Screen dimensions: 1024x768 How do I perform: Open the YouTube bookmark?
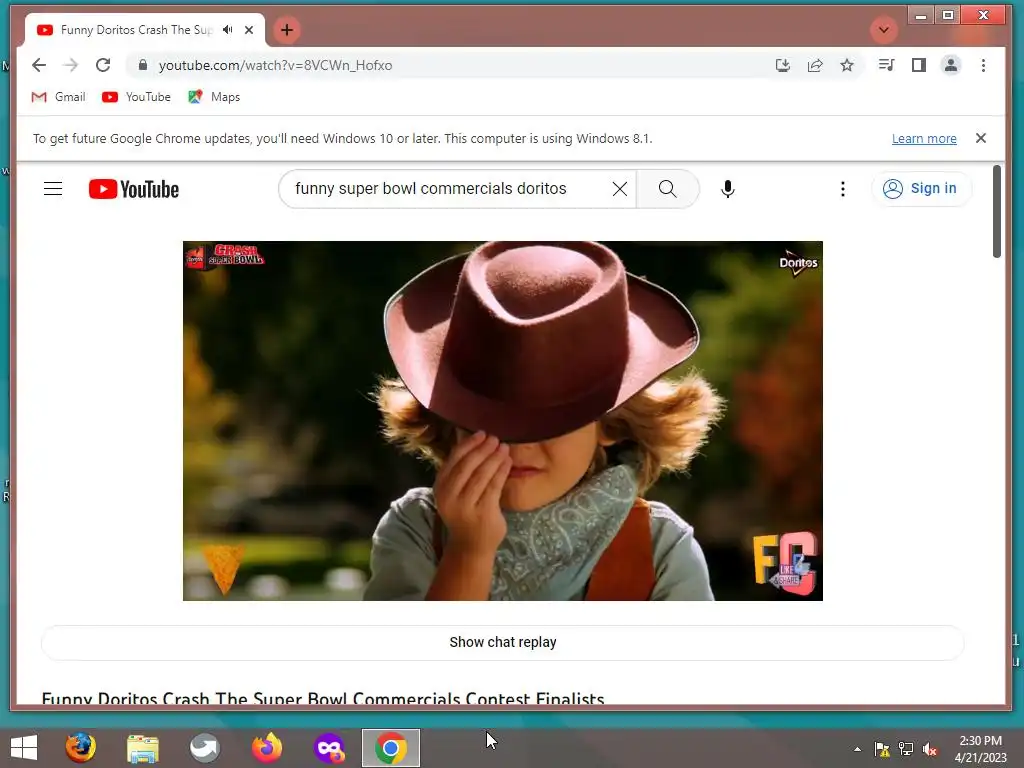[x=136, y=97]
